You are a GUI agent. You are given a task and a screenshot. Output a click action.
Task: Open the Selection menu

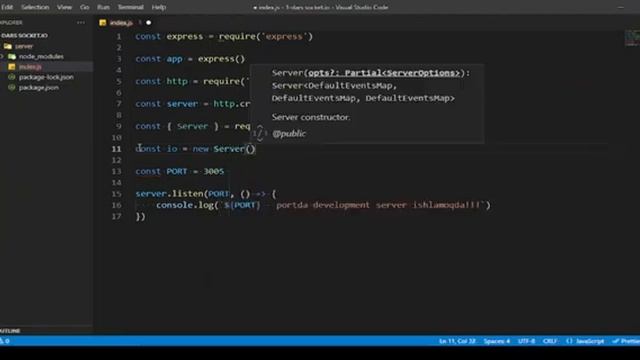(35, 7)
